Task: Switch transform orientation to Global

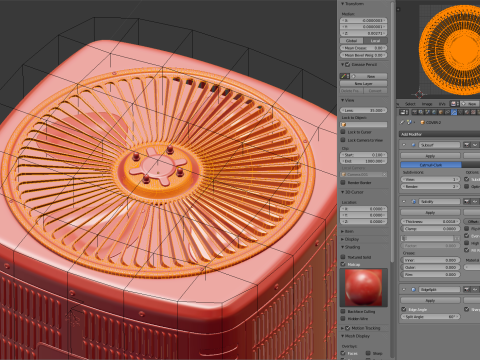Action: [x=352, y=41]
